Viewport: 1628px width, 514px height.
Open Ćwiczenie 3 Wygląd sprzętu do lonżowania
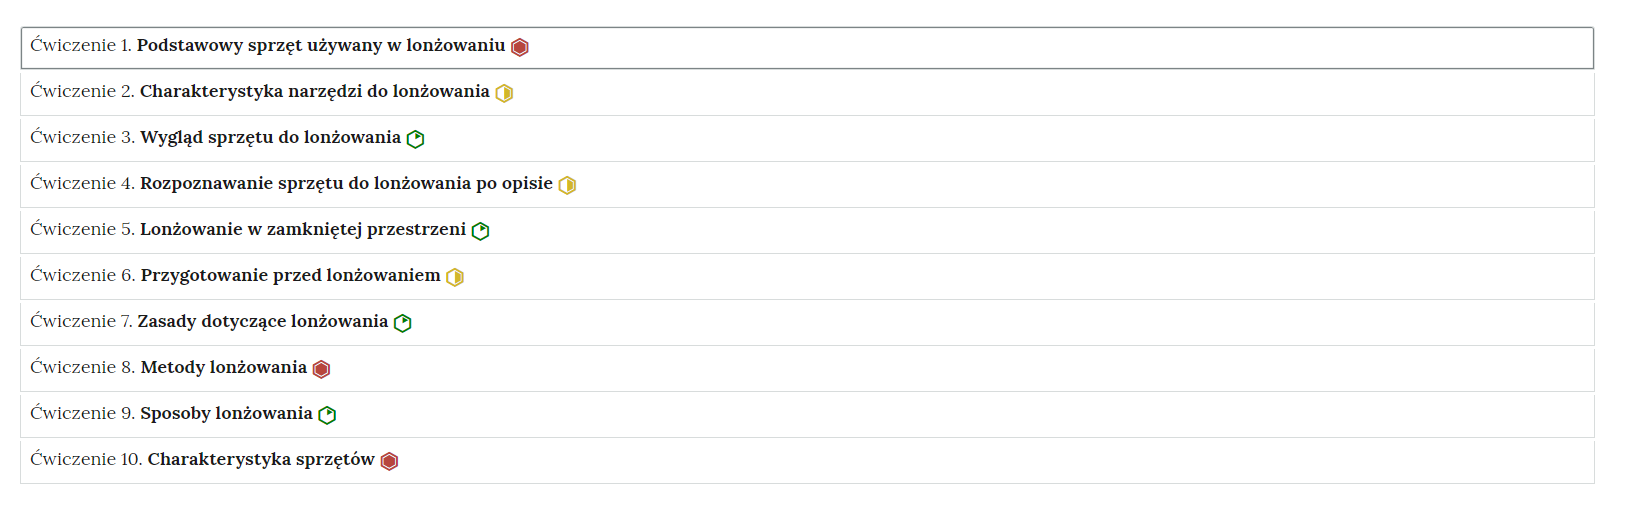click(x=270, y=138)
